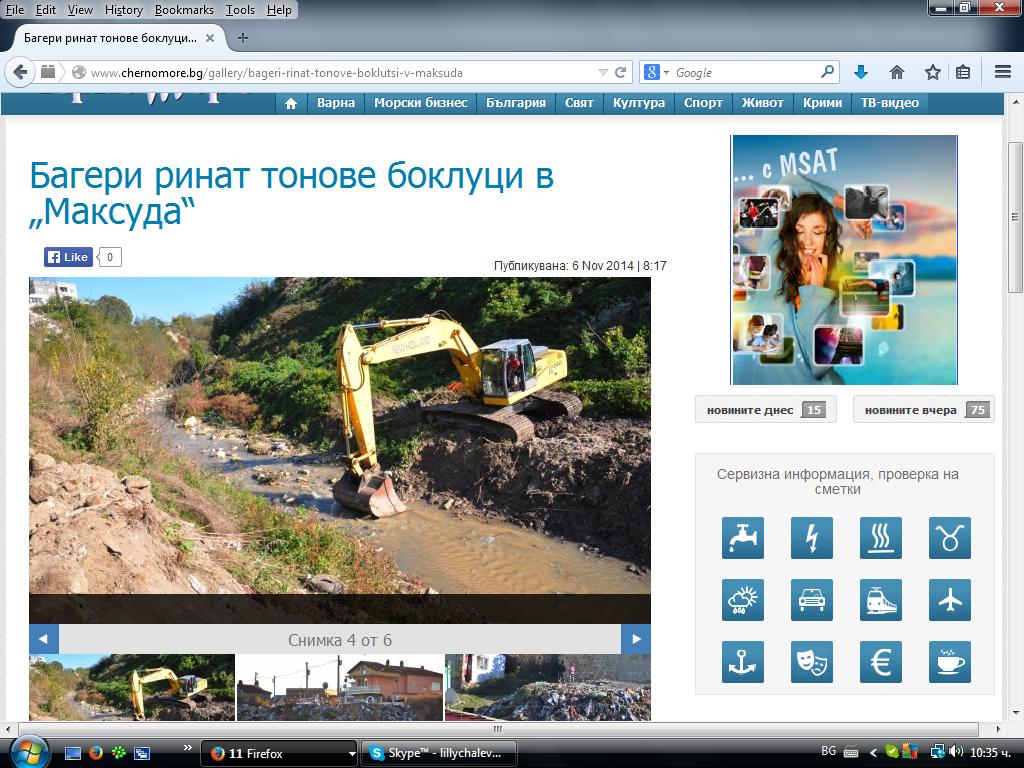This screenshot has width=1024, height=768.
Task: Go to Варна news section
Action: (x=336, y=103)
